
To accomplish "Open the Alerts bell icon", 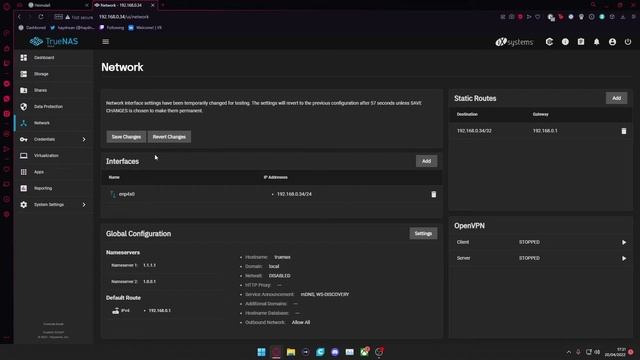I will 597,42.
